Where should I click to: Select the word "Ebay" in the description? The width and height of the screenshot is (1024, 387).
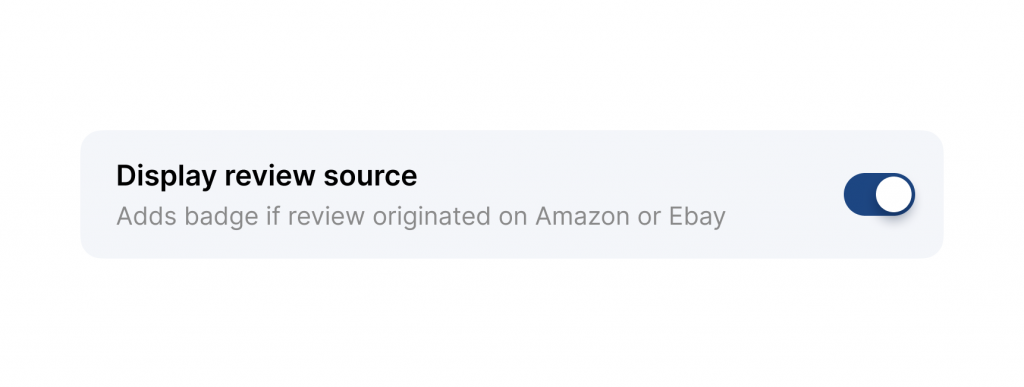click(697, 217)
